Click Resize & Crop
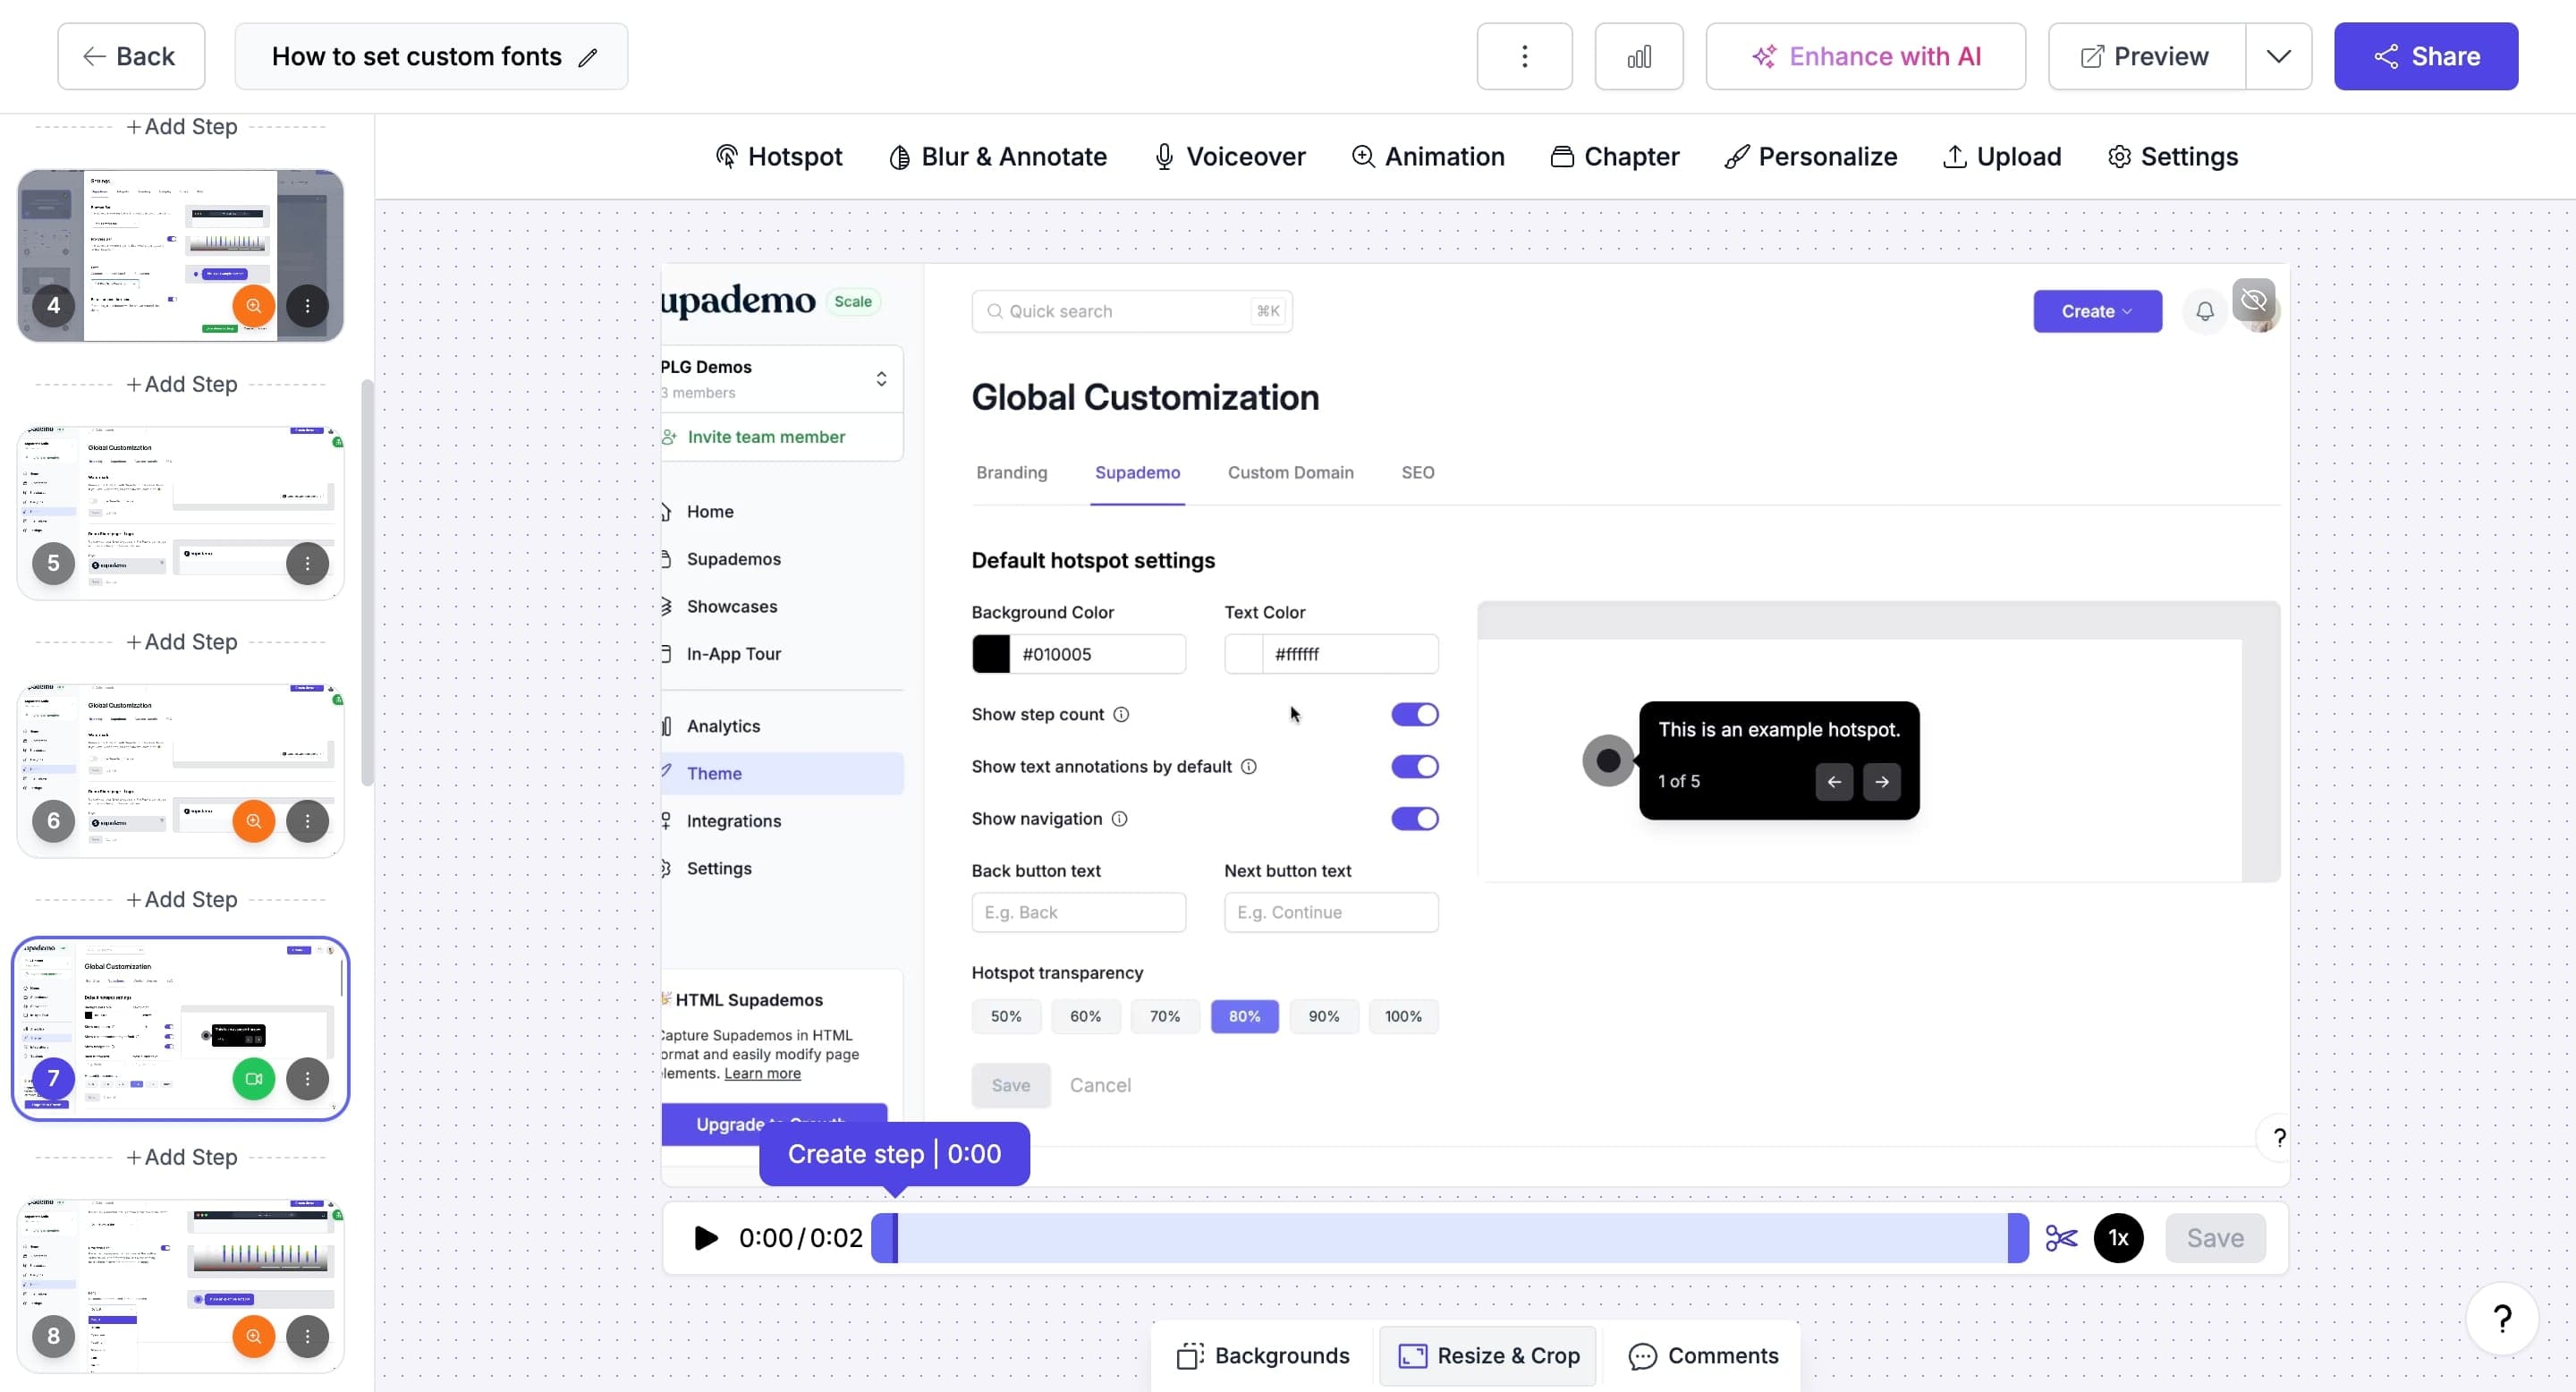The width and height of the screenshot is (2576, 1392). [x=1488, y=1356]
